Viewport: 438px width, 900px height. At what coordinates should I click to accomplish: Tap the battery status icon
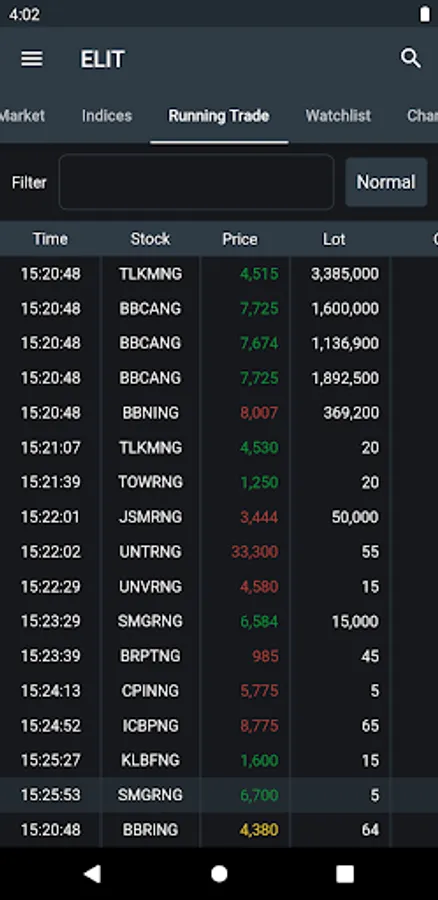(425, 14)
